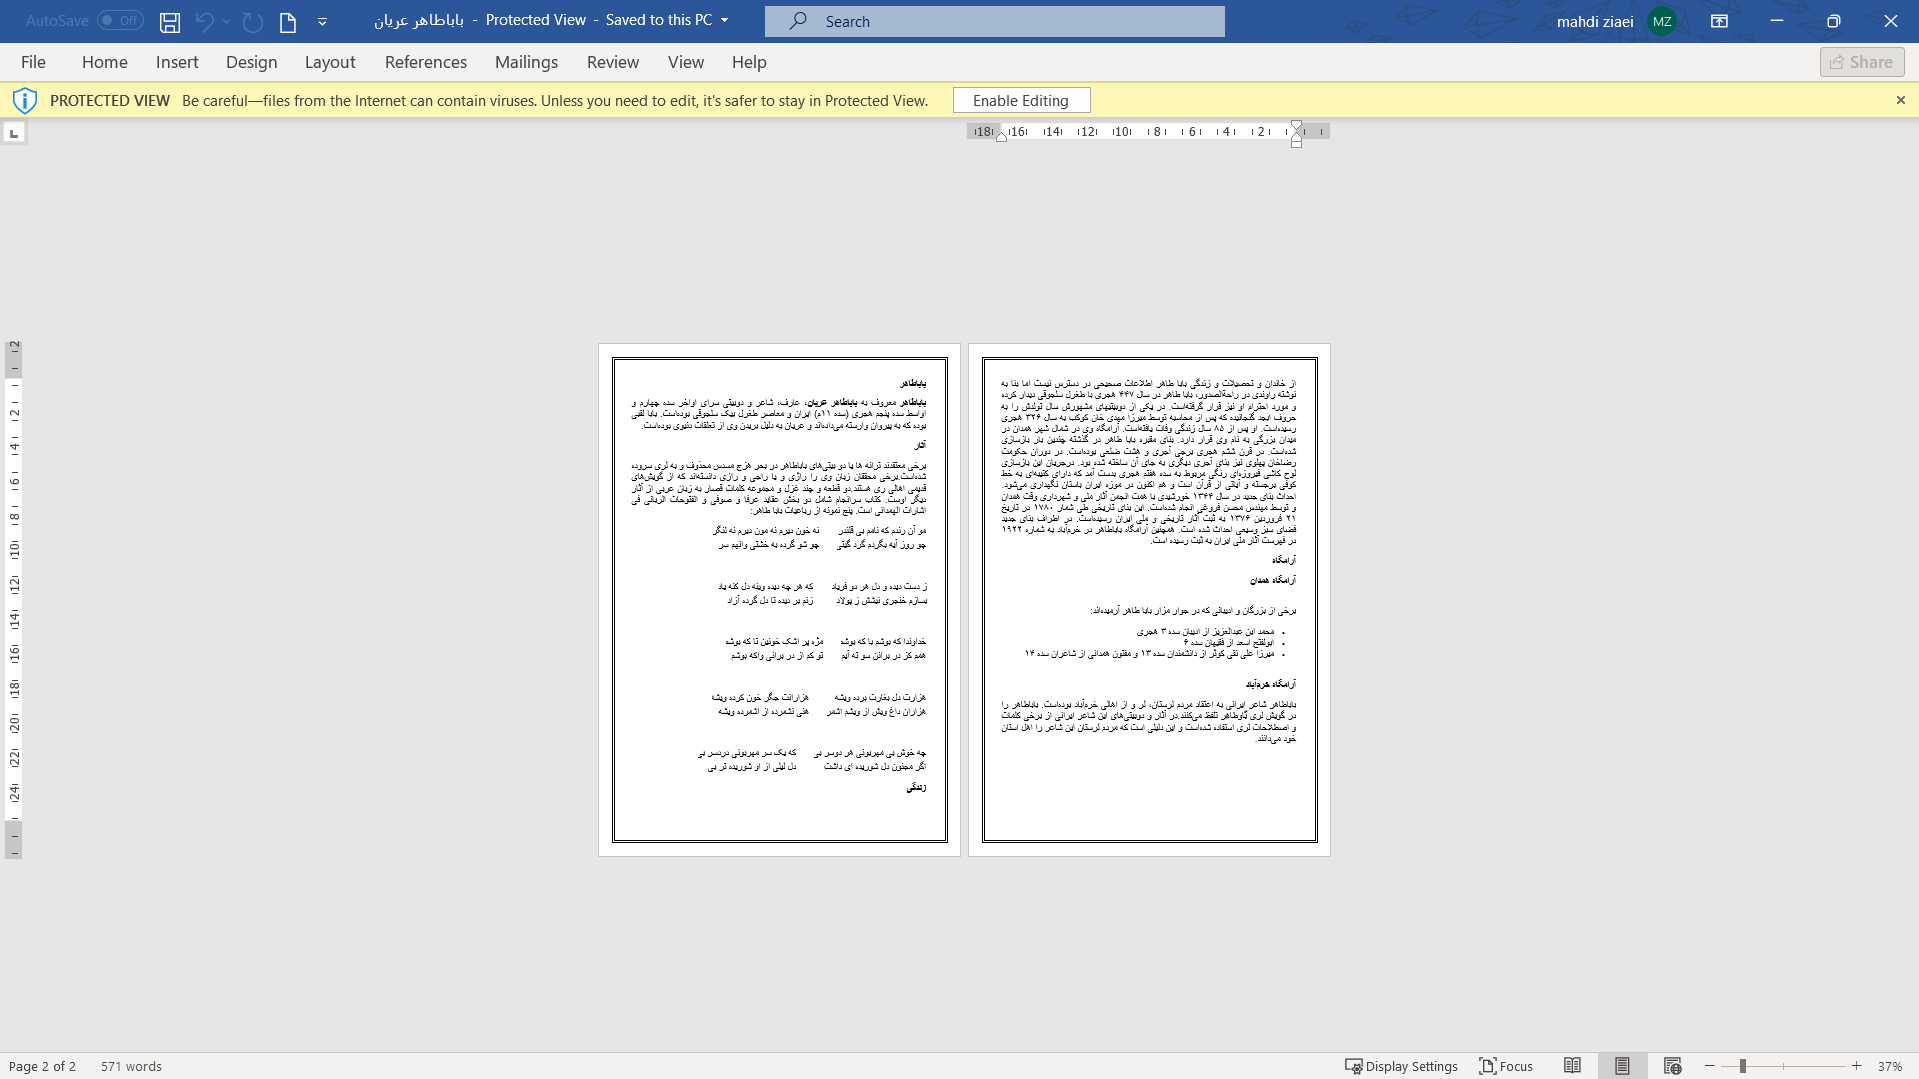
Task: Switch to the View tab
Action: coord(686,62)
